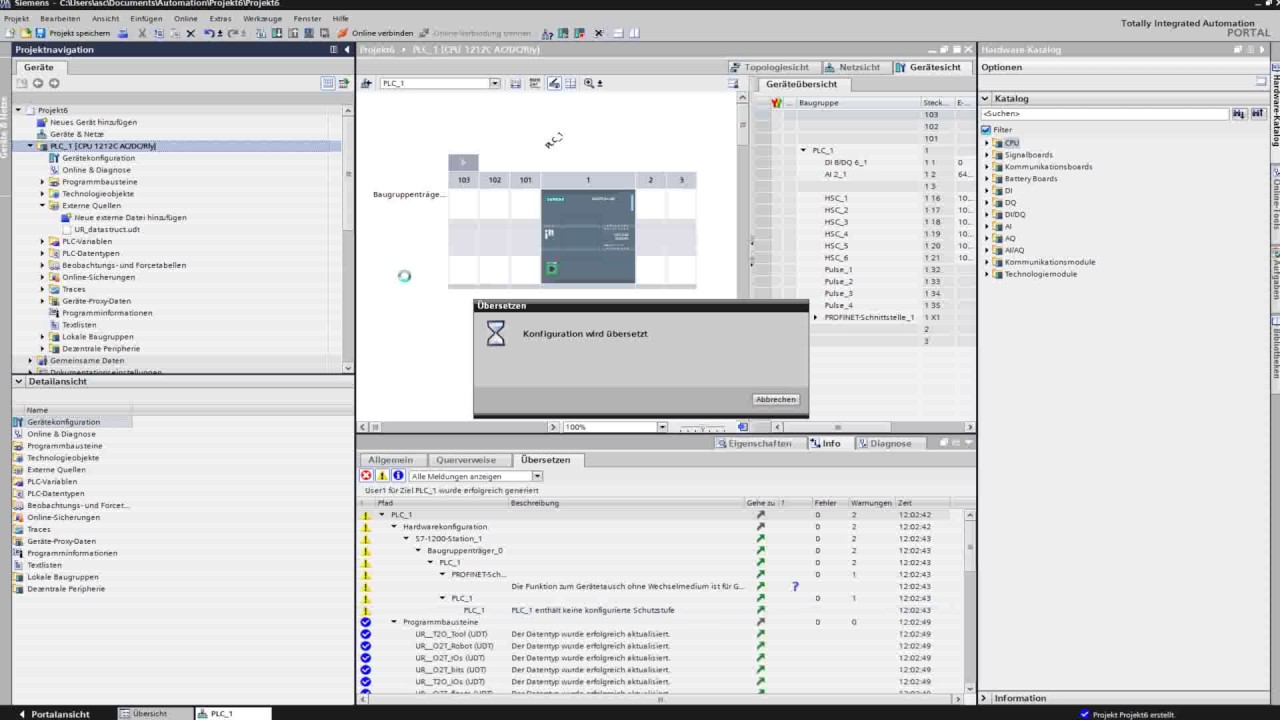Open Alle Meldungen anzeigen dropdown
The height and width of the screenshot is (720, 1280).
(x=536, y=476)
